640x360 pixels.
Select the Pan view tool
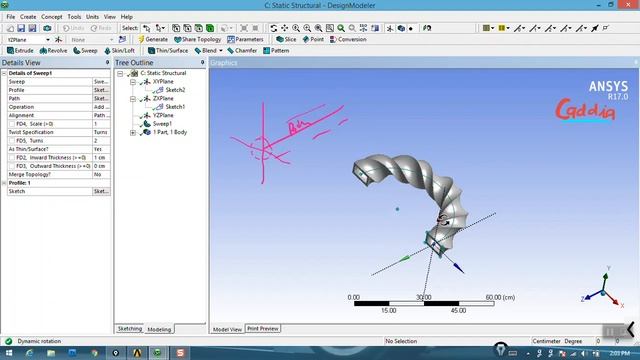[x=284, y=28]
